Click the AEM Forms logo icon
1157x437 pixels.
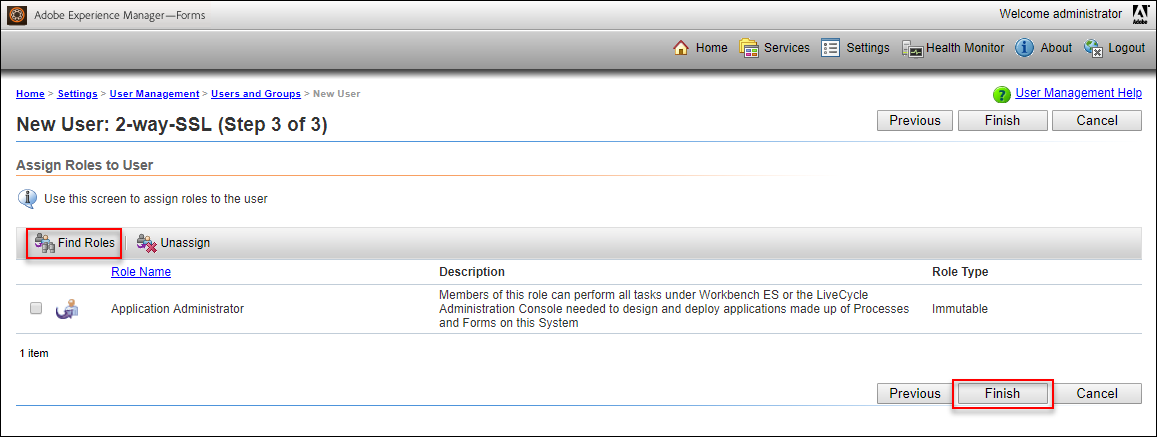coord(16,15)
